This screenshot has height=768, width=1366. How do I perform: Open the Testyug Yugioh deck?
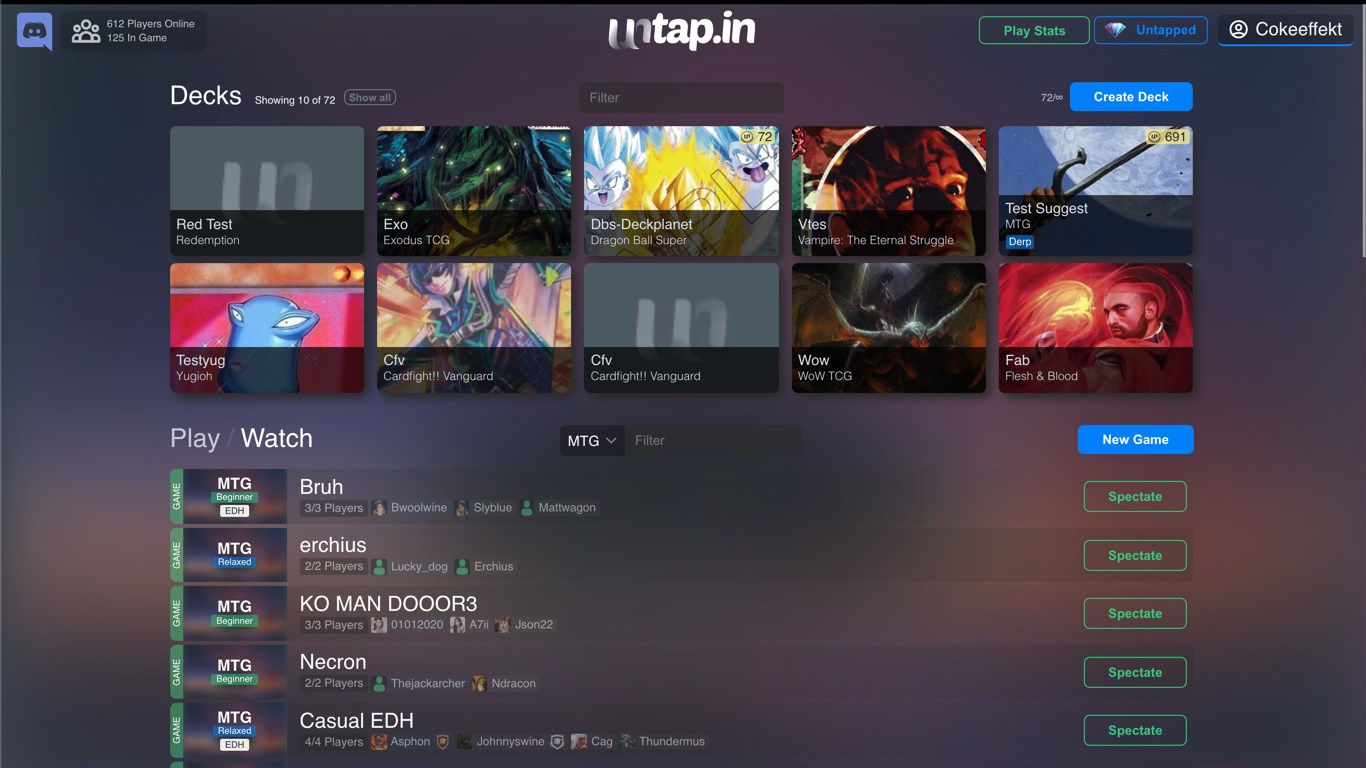click(x=267, y=328)
